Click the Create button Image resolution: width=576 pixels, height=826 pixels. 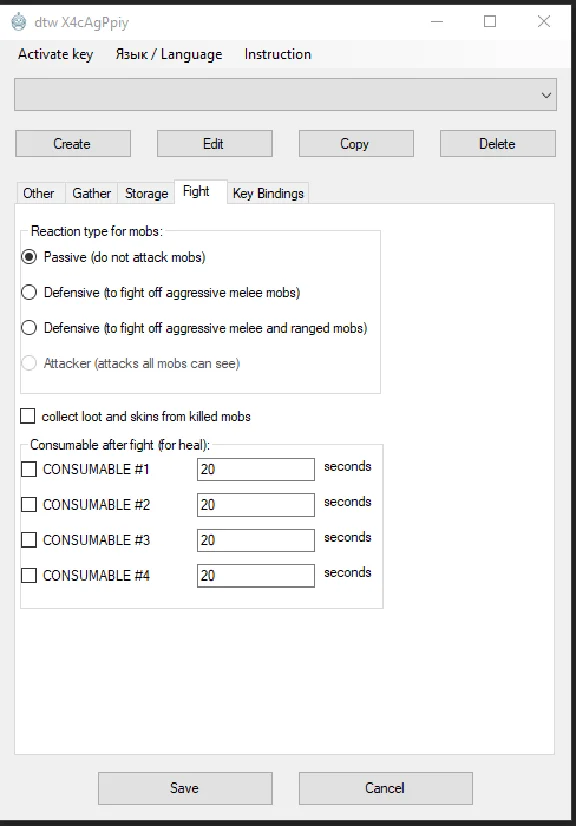coord(73,144)
